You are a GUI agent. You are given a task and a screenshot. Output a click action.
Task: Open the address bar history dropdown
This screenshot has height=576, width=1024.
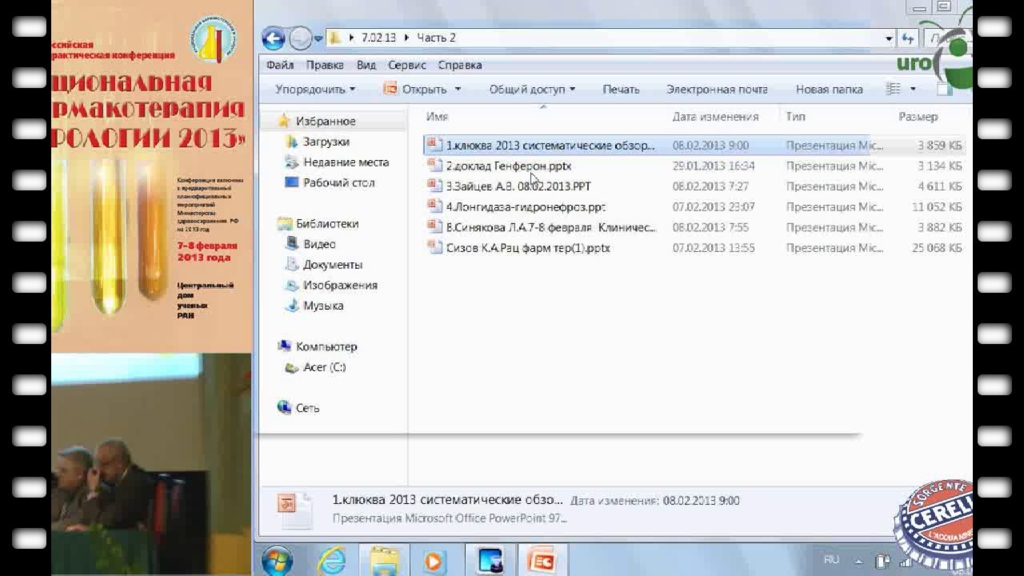point(889,38)
